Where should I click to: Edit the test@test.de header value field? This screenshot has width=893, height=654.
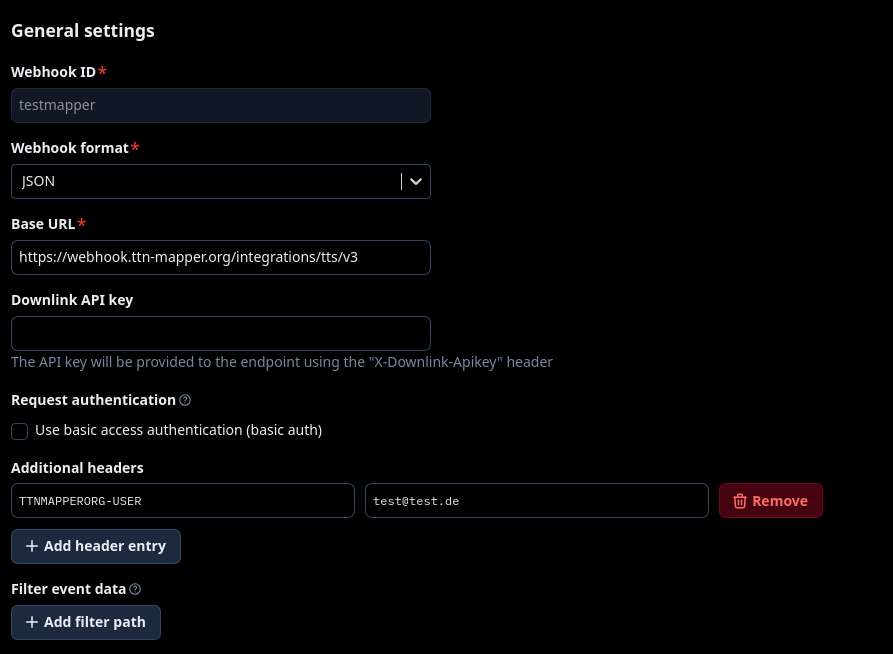coord(537,501)
